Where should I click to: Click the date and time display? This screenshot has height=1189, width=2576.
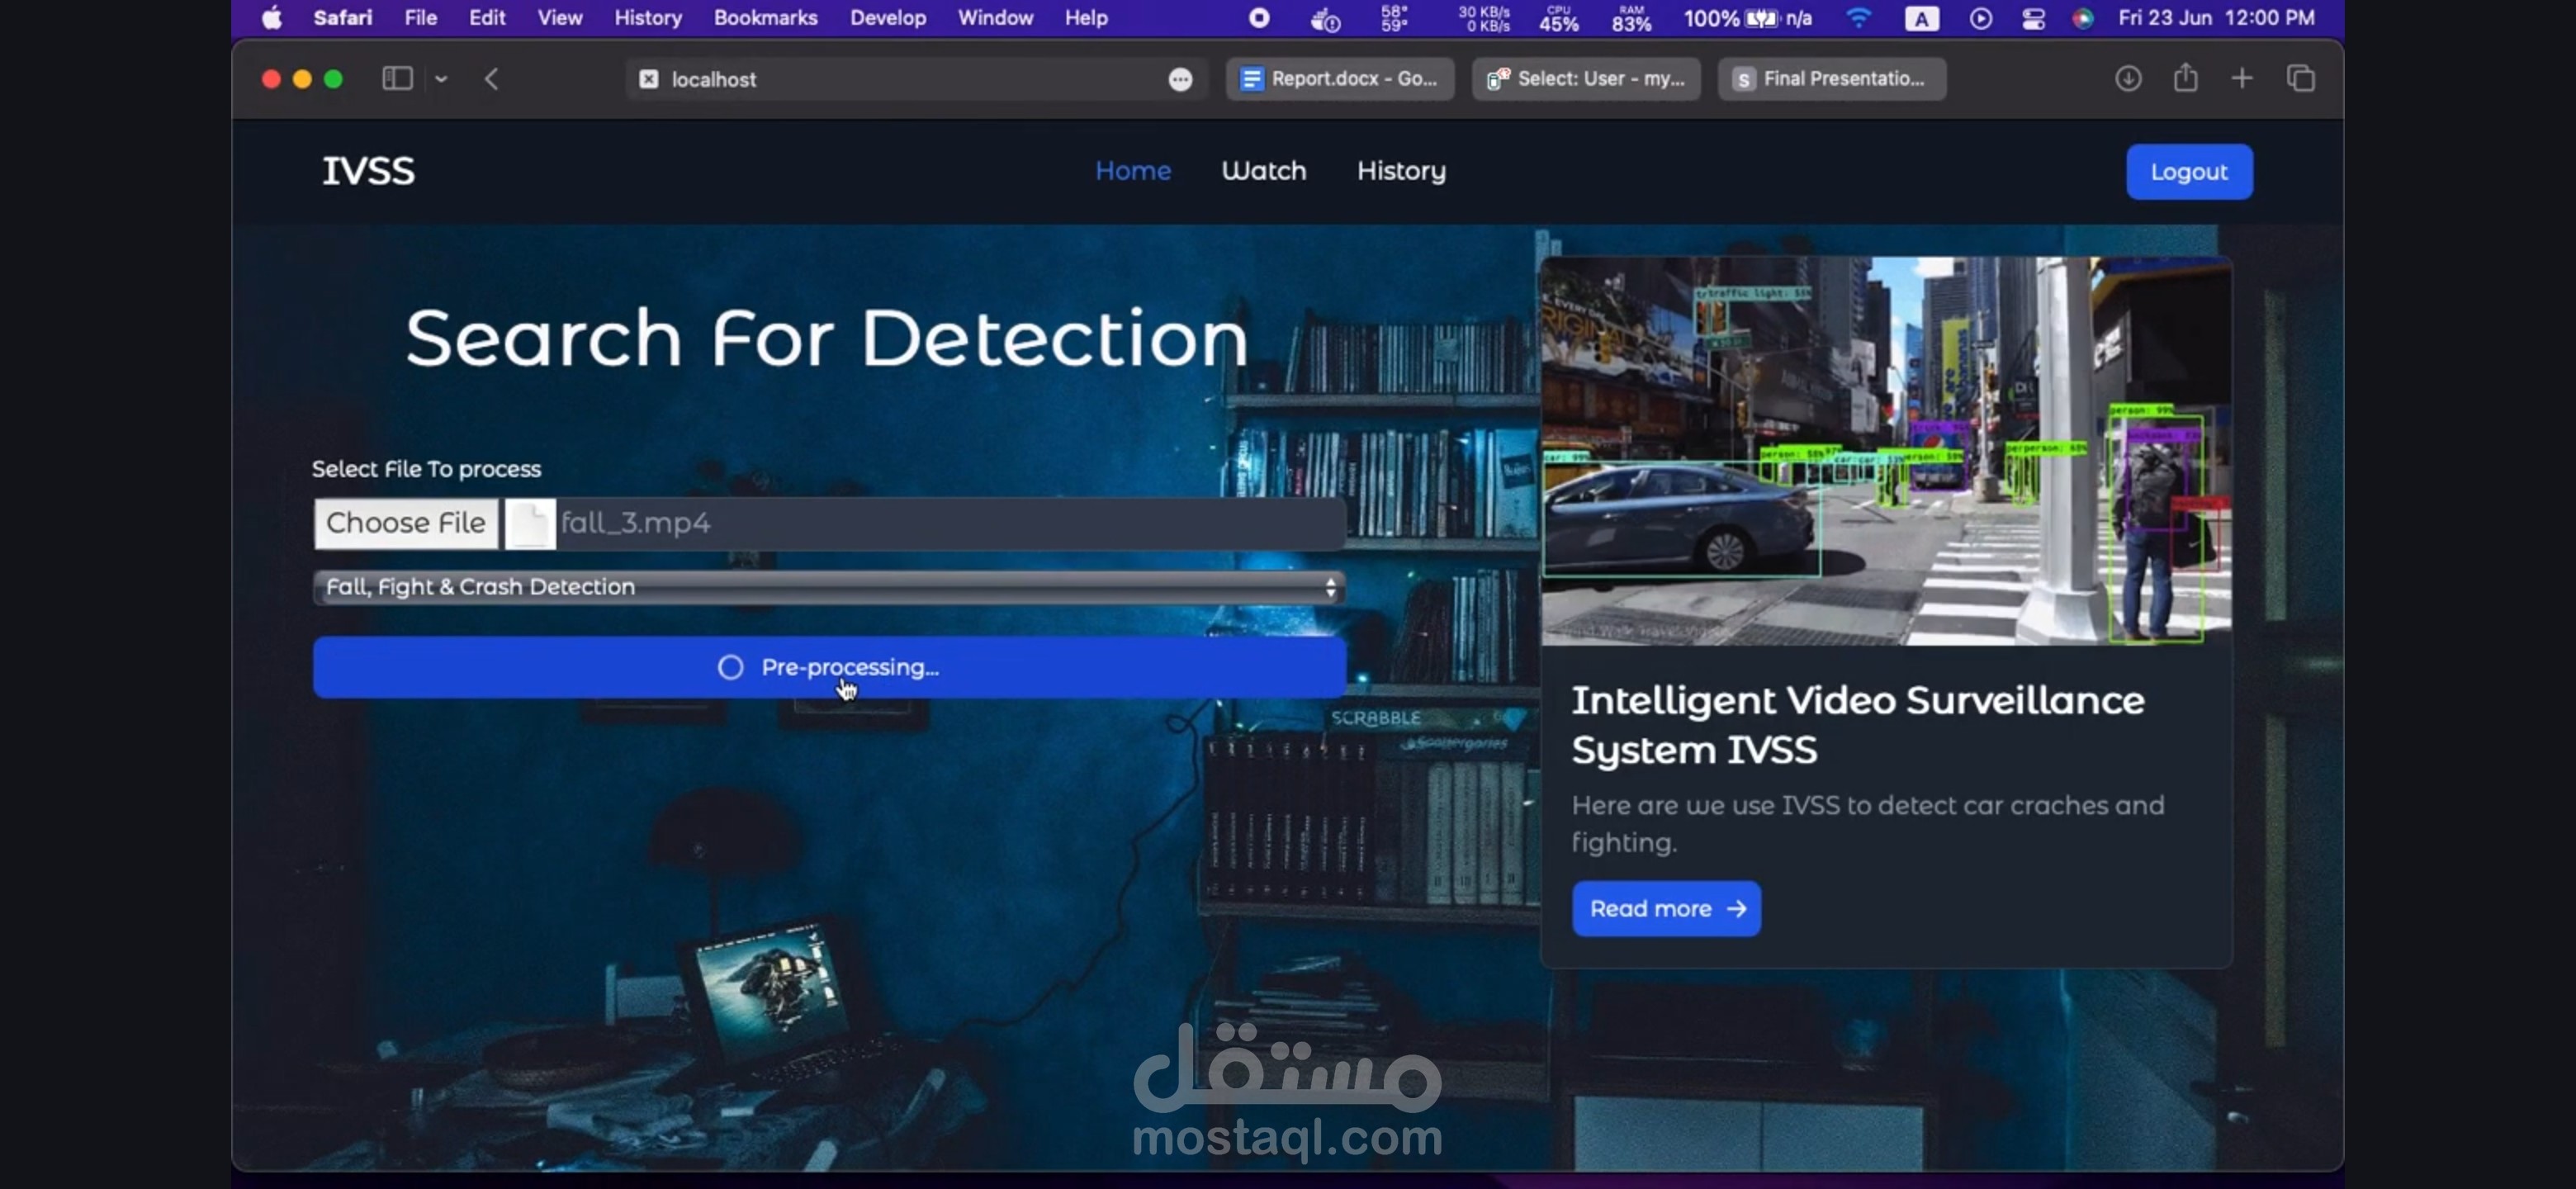(x=2216, y=18)
